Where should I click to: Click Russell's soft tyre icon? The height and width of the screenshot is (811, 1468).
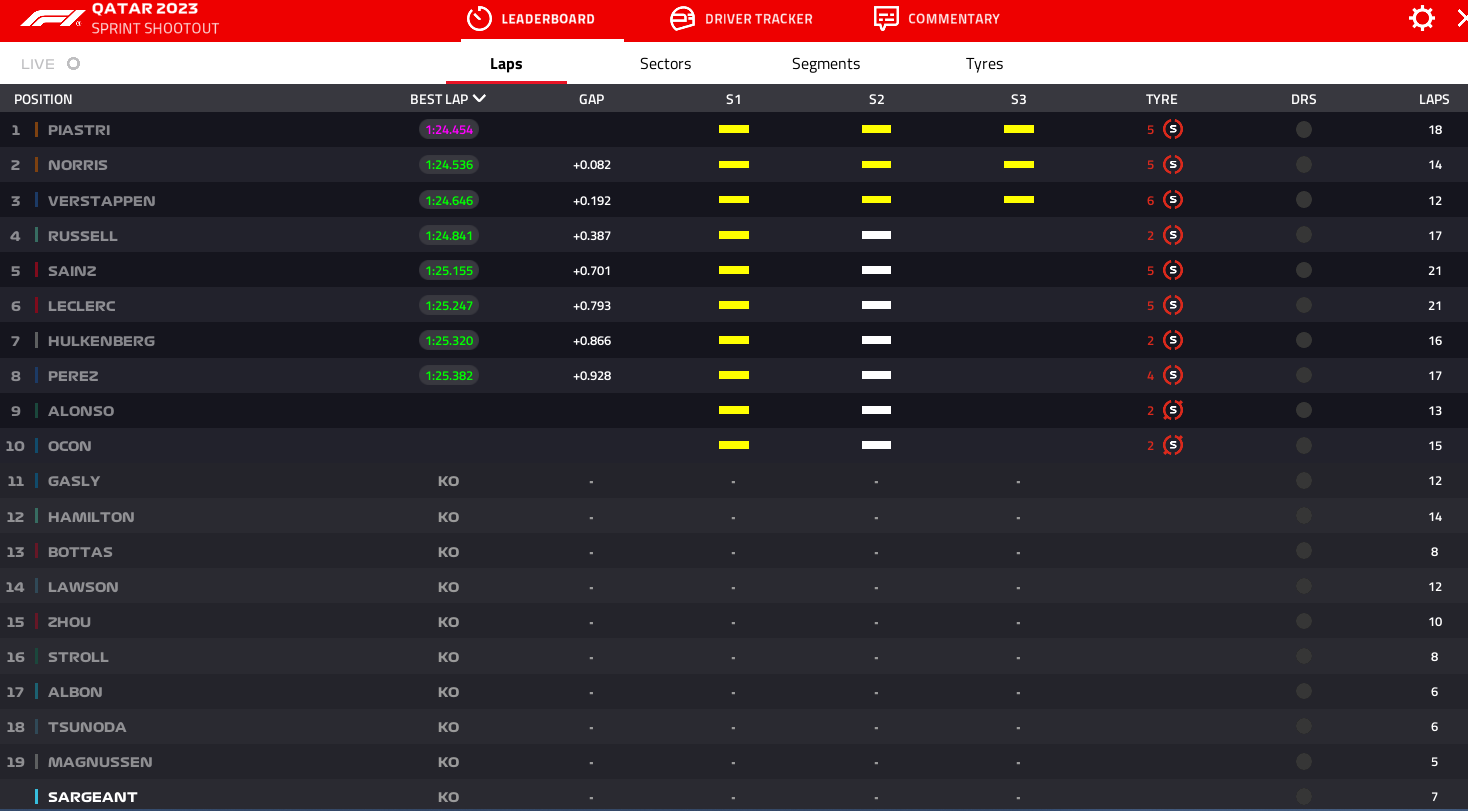tap(1173, 235)
